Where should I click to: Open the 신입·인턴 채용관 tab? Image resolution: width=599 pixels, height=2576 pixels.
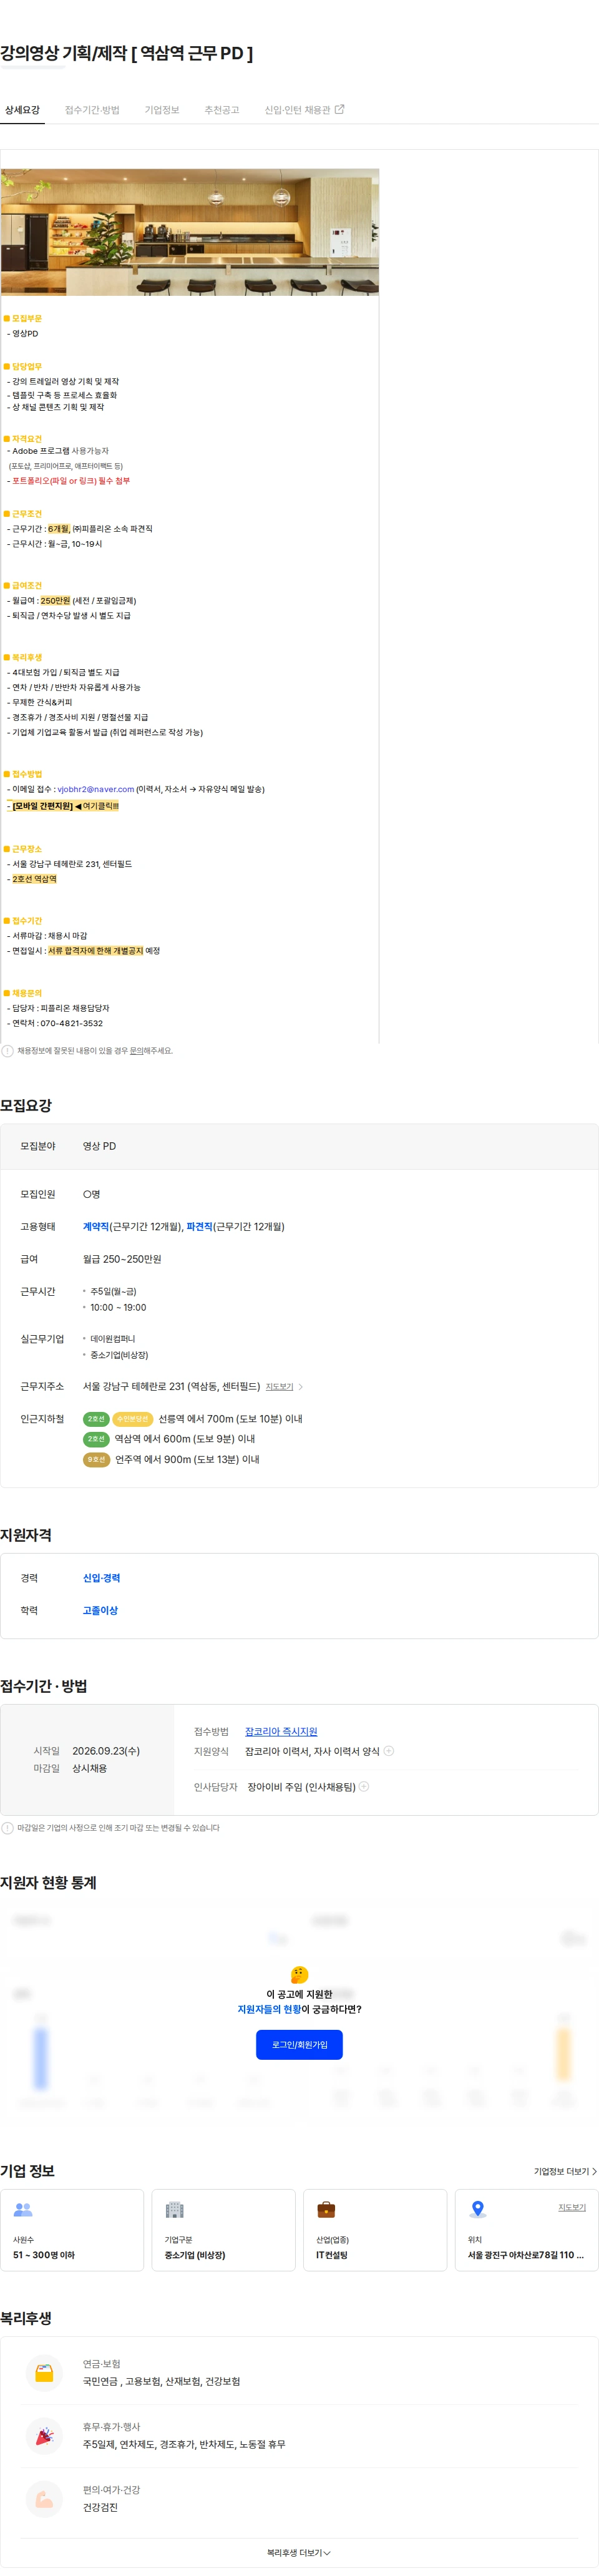point(304,110)
